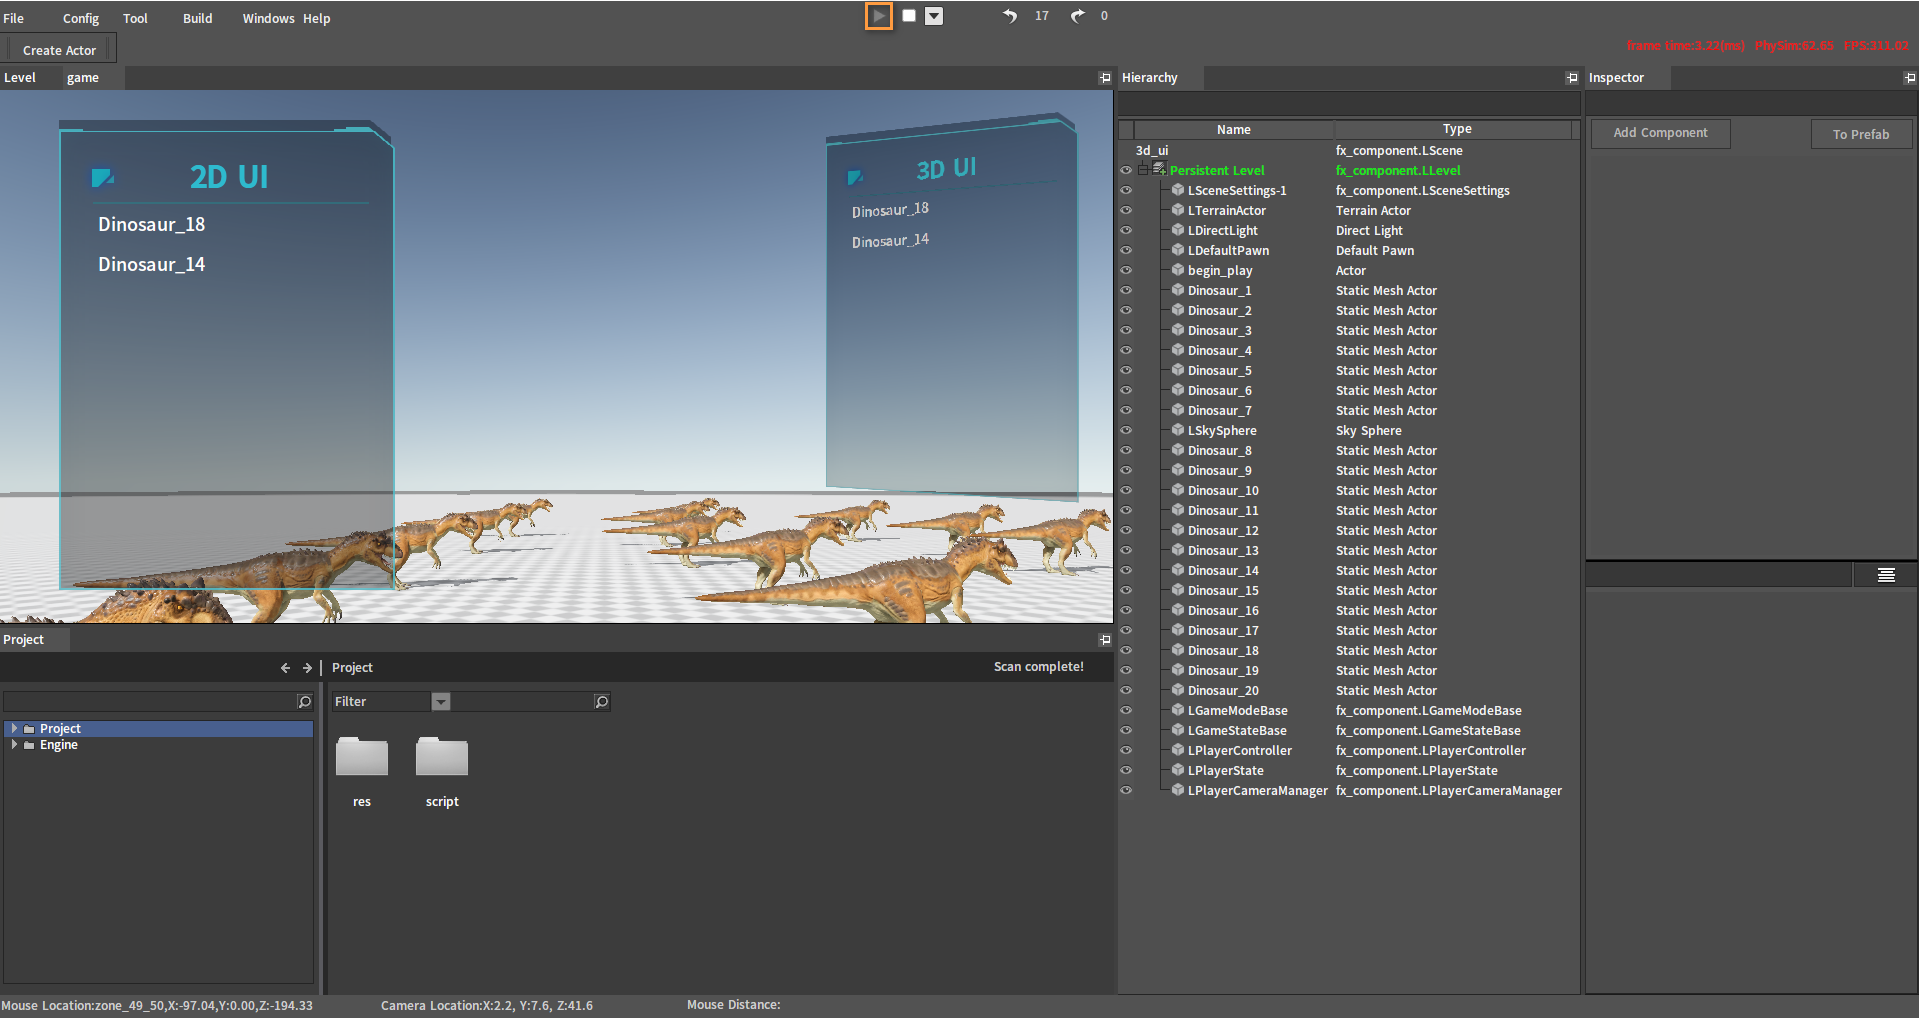1919x1018 pixels.
Task: Click the undo arrow icon
Action: tap(1010, 16)
